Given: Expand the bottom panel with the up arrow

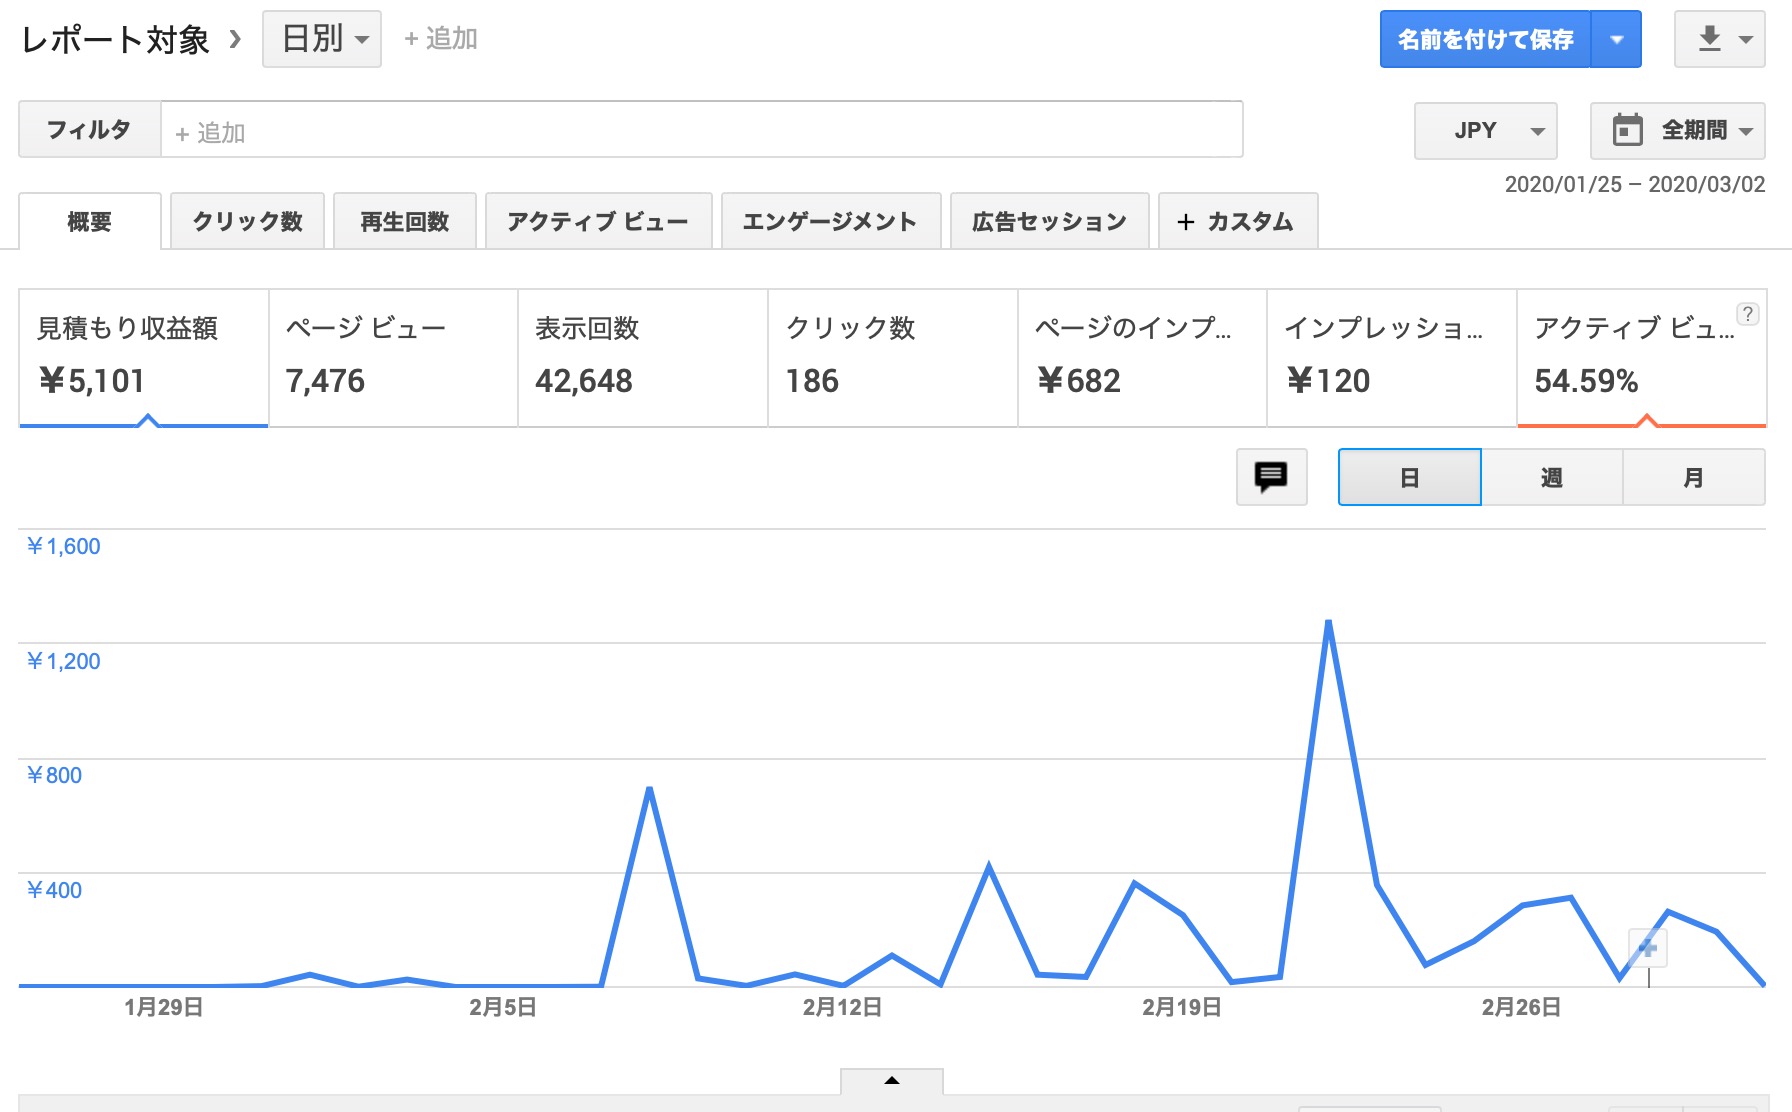Looking at the screenshot, I should click(891, 1081).
